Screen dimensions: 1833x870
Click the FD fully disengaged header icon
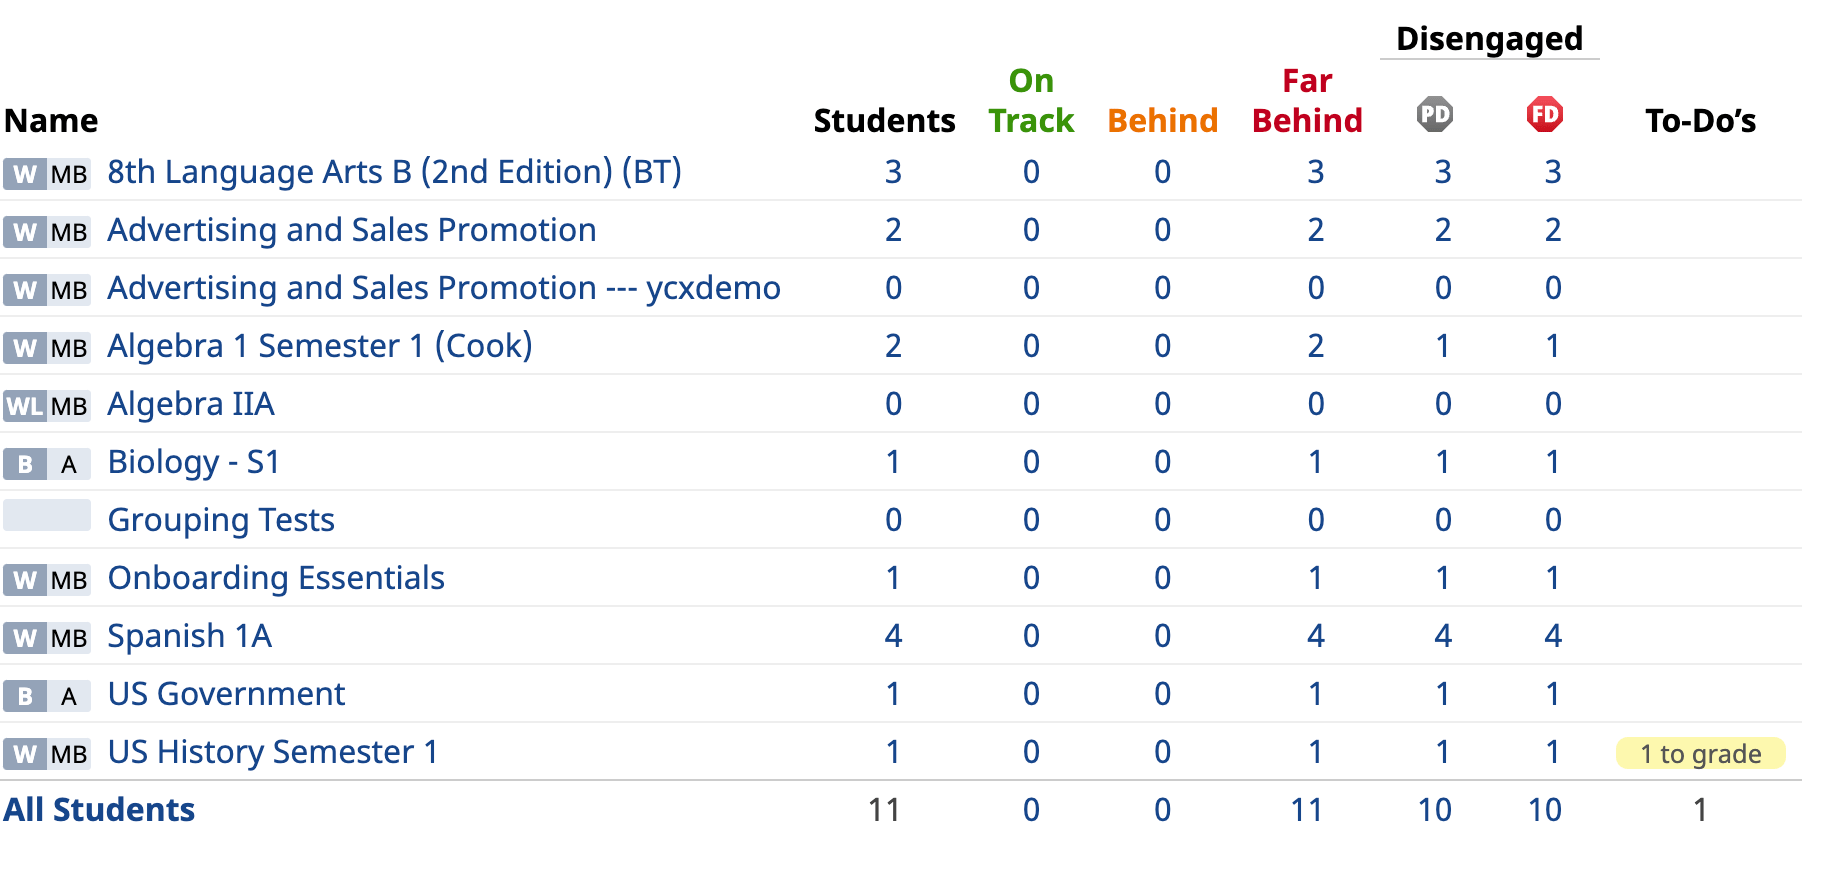(1544, 114)
